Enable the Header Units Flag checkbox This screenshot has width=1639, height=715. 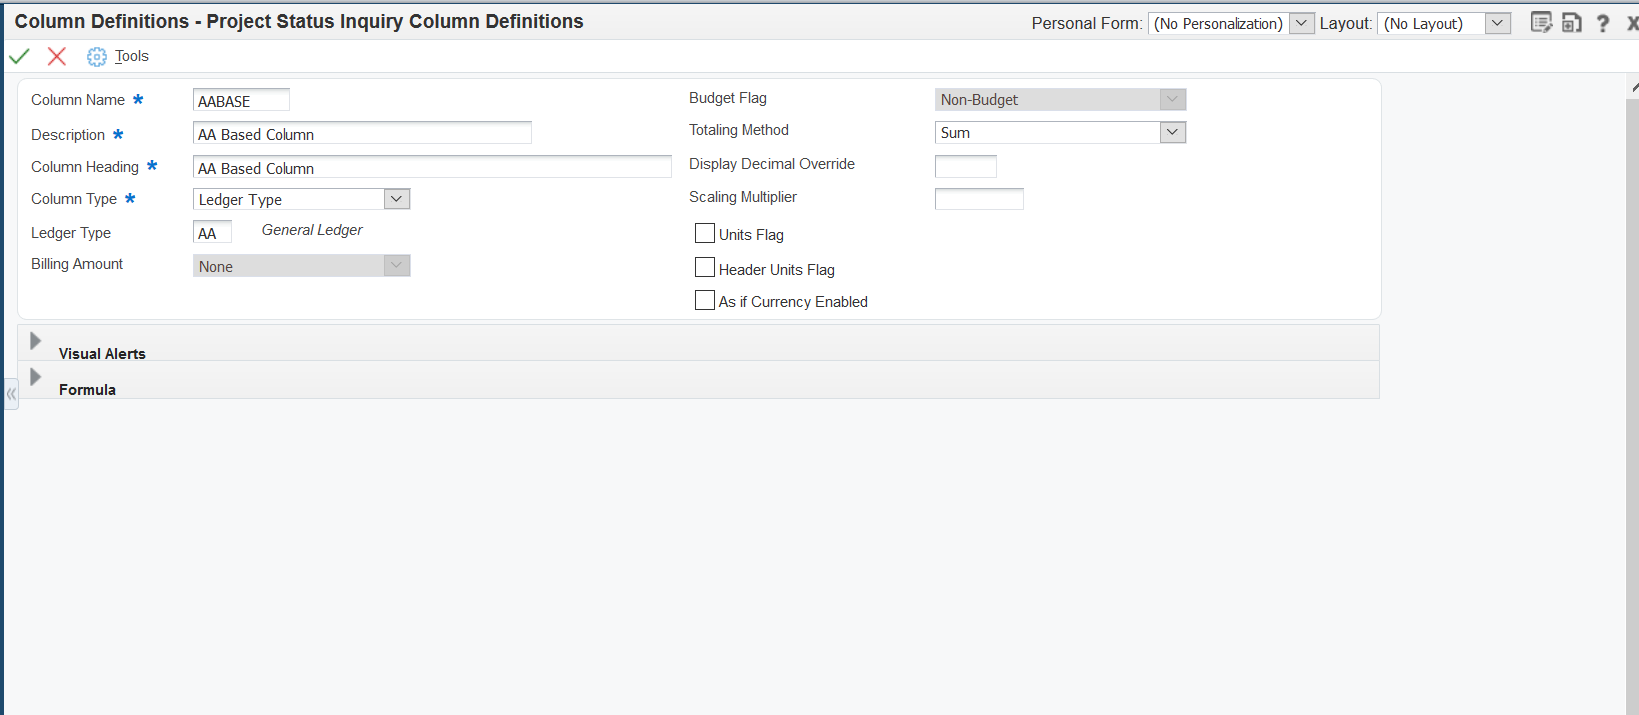705,268
